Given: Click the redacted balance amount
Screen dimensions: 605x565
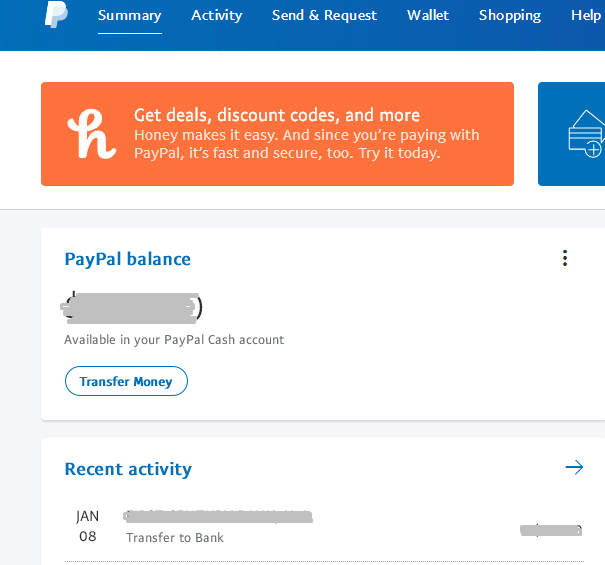Looking at the screenshot, I should (133, 307).
